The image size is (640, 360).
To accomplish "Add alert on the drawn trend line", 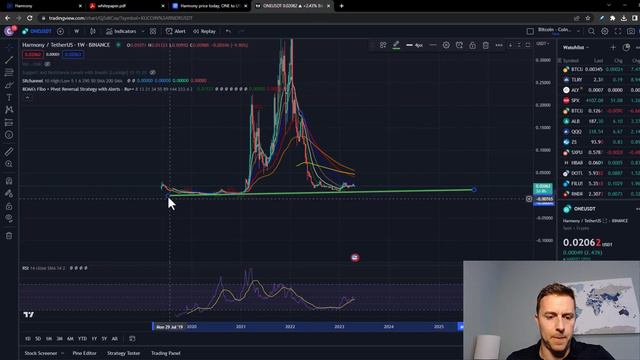I will click(x=459, y=45).
